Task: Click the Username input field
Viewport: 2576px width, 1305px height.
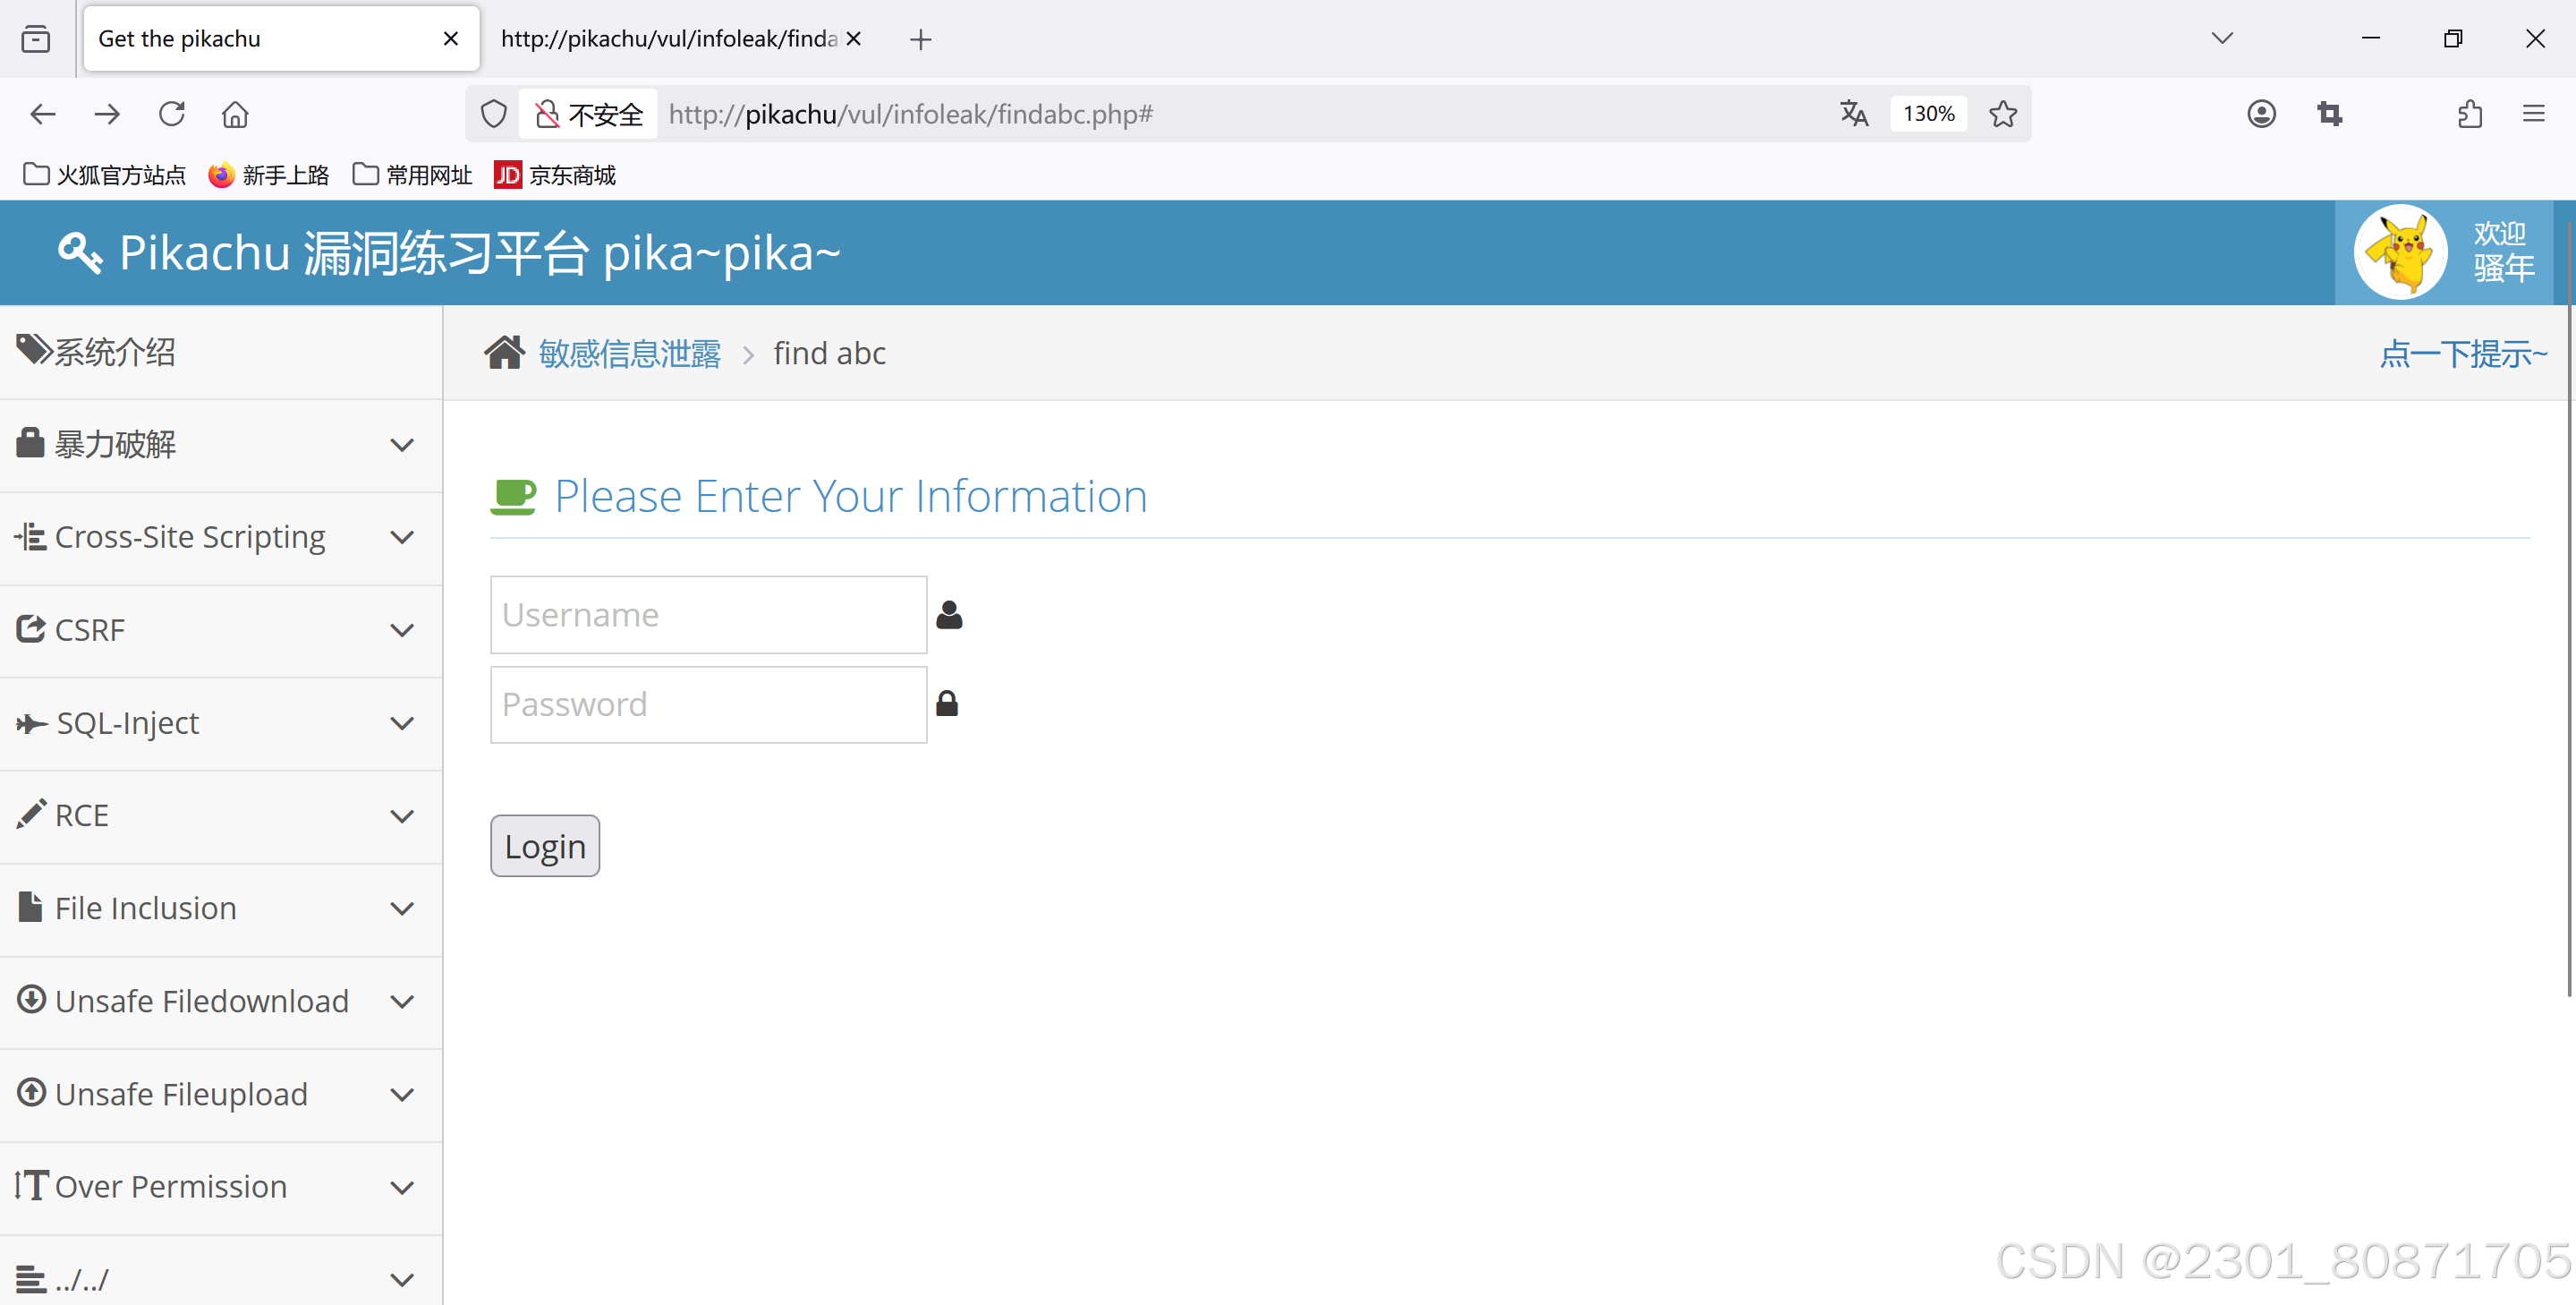Action: (x=708, y=614)
